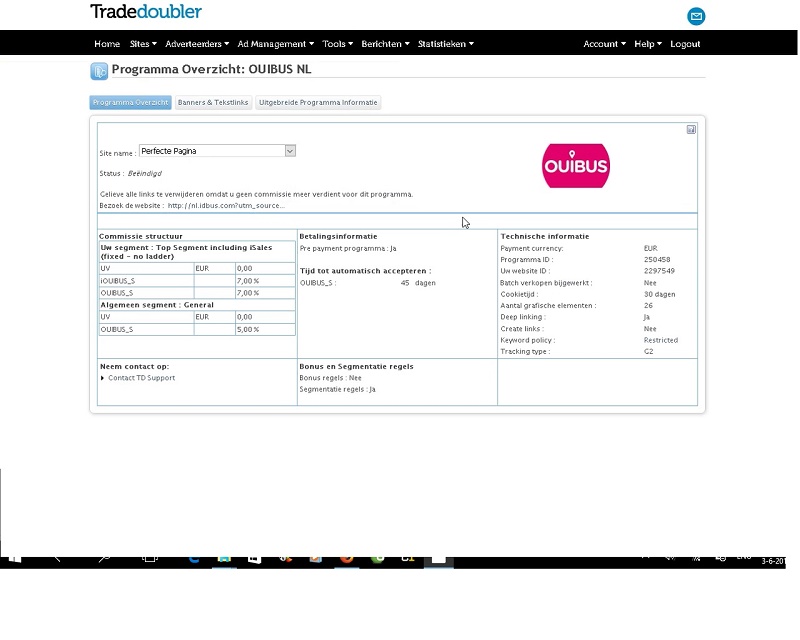Image resolution: width=800 pixels, height=640 pixels.
Task: Open the Account menu
Action: (604, 44)
